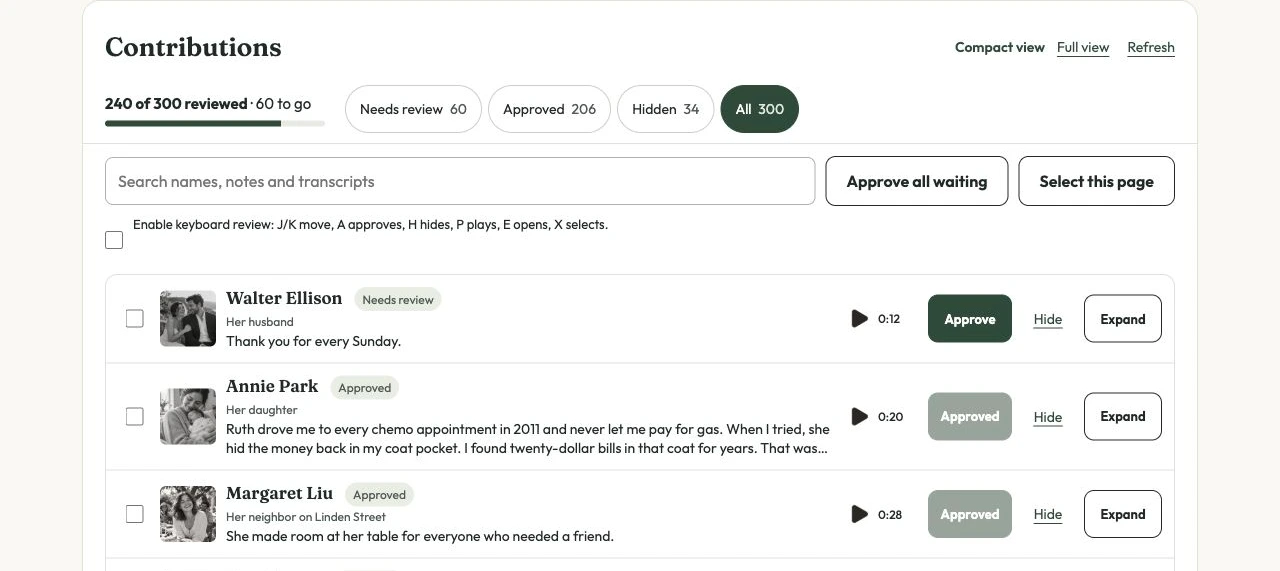Click the Walter Ellison name
The height and width of the screenshot is (571, 1280).
[284, 298]
